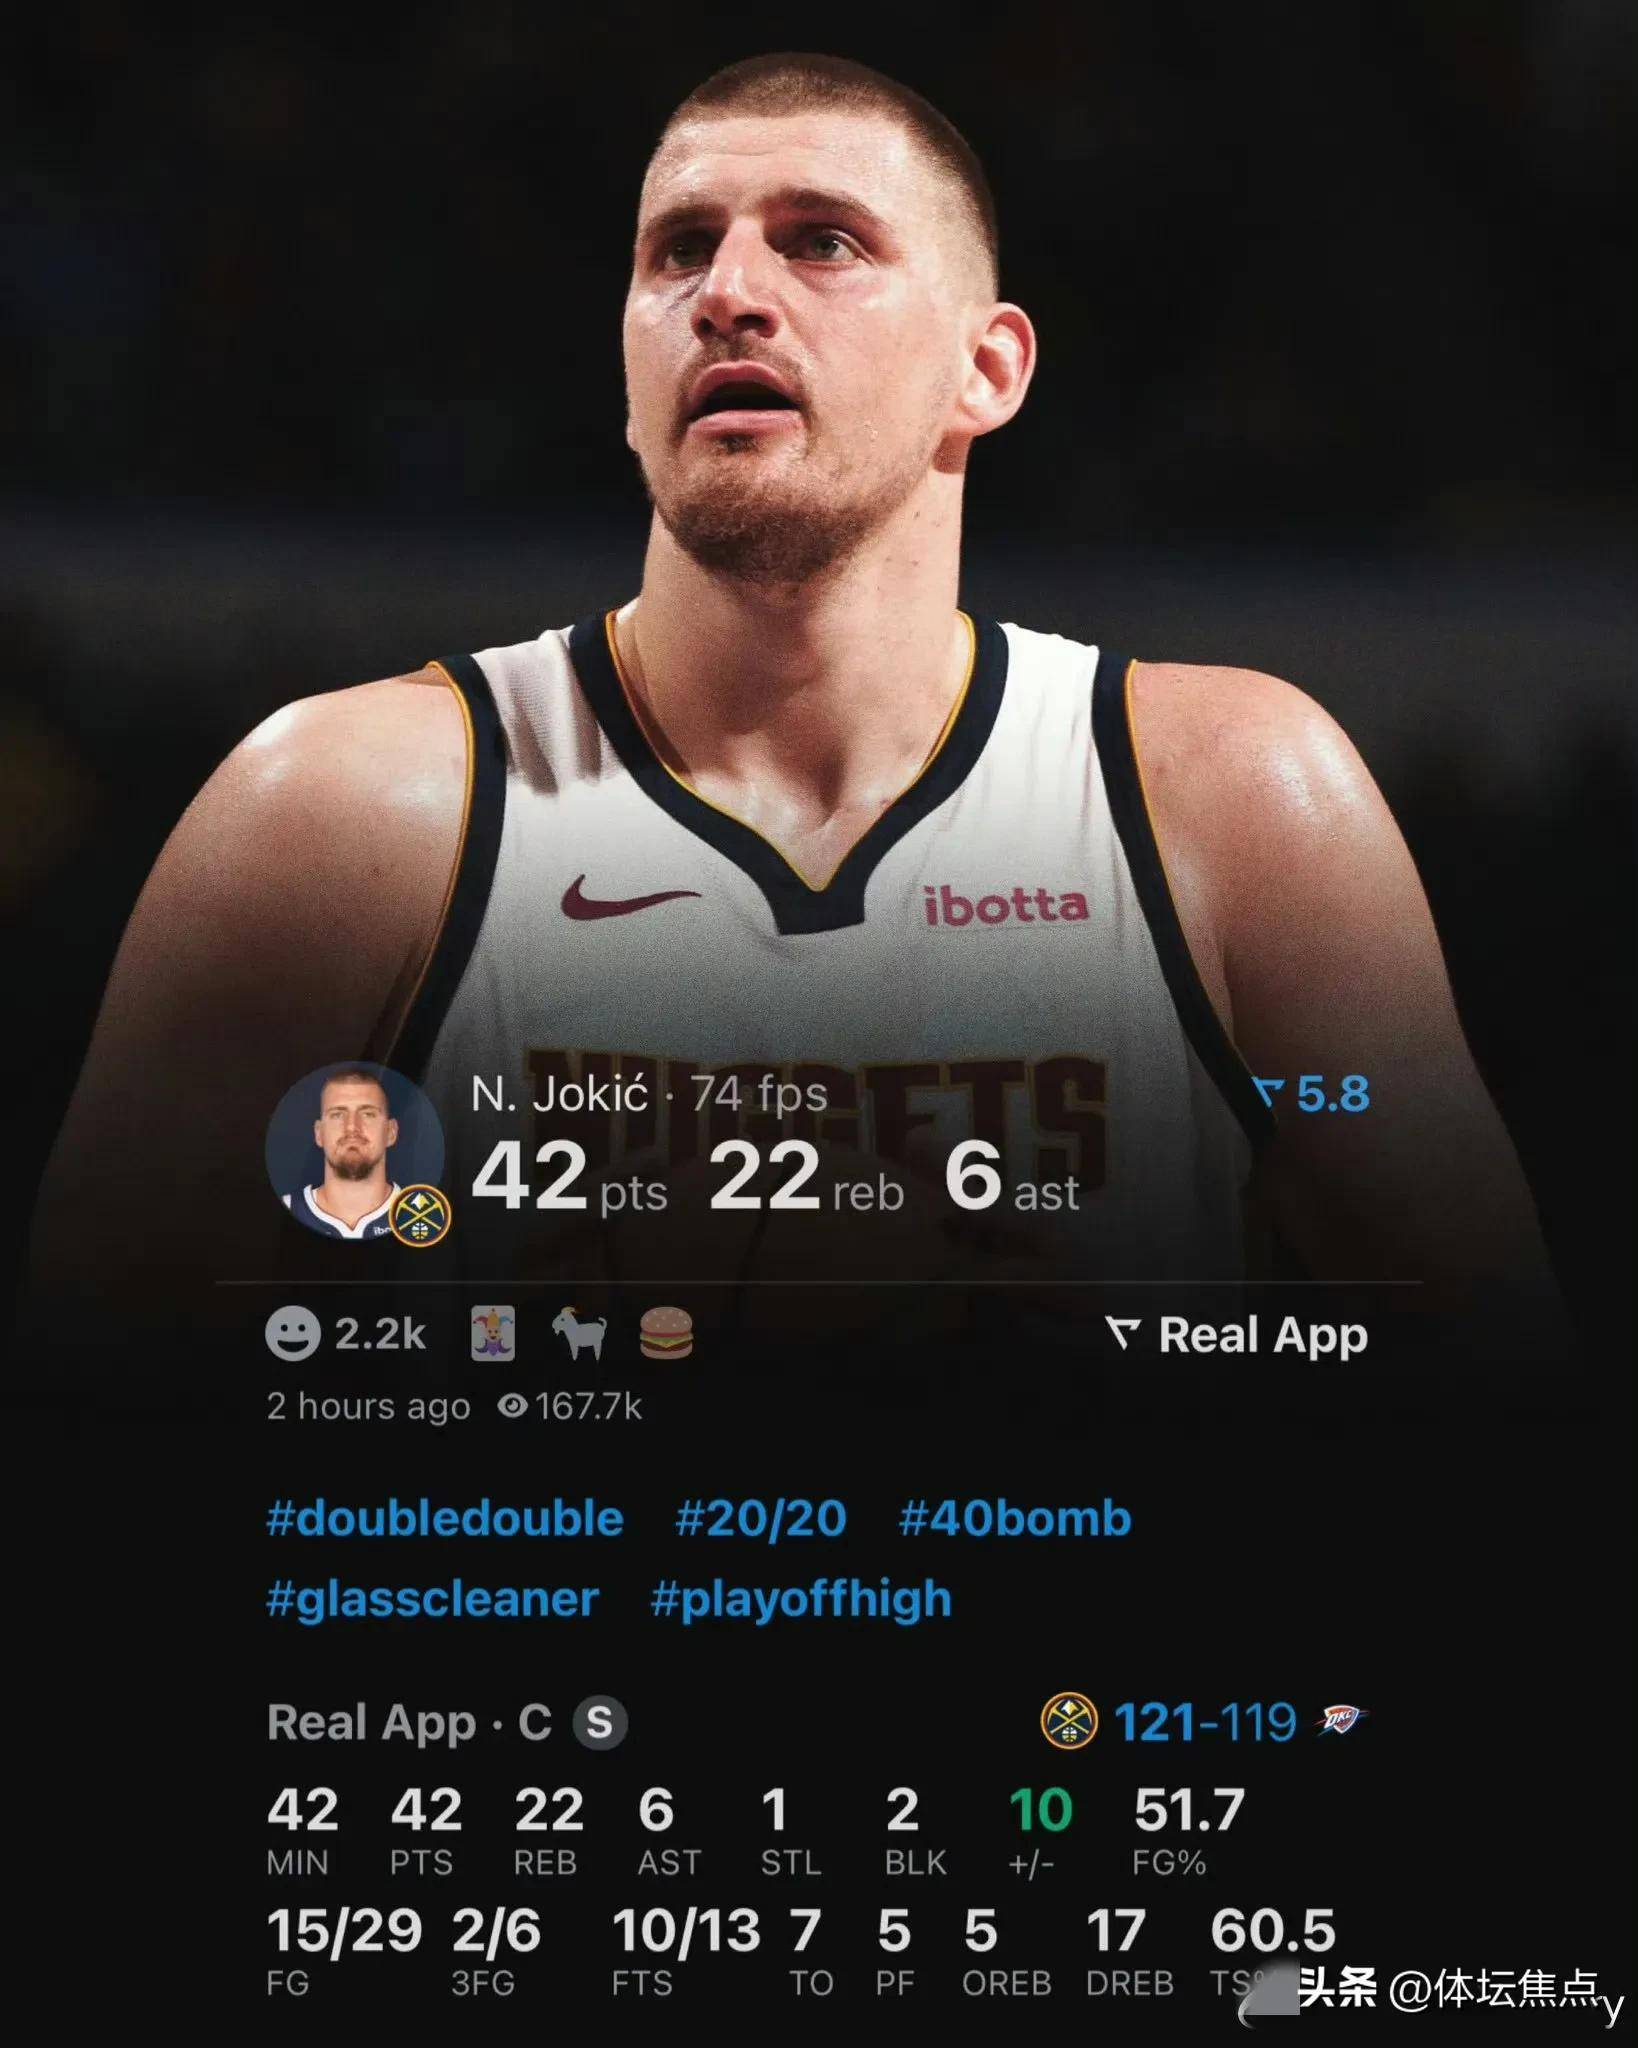Click the eye views icon 167.7k
Image resolution: width=1638 pixels, height=2048 pixels.
point(512,1406)
